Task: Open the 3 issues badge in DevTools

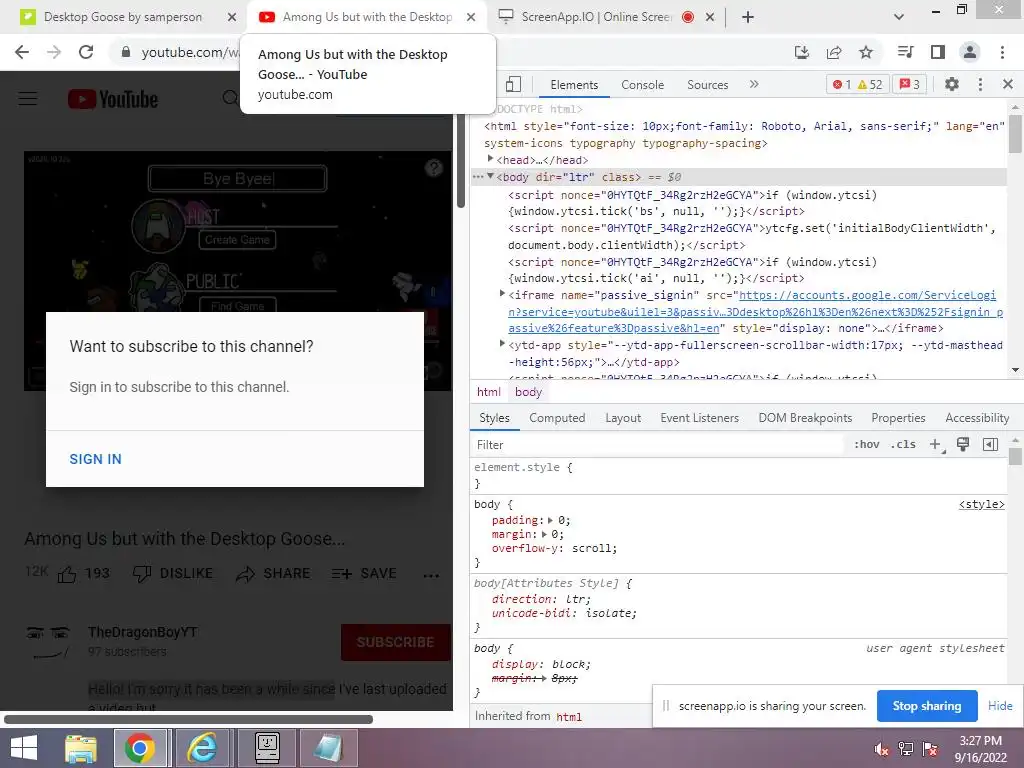Action: coord(910,84)
